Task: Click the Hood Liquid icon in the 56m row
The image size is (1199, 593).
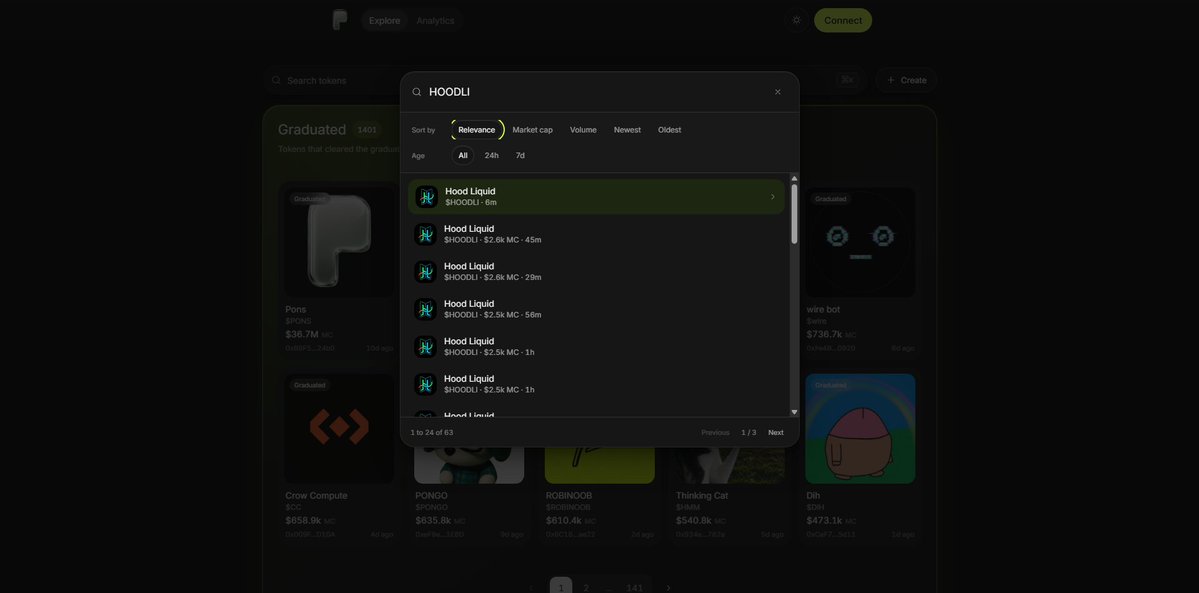Action: click(425, 309)
